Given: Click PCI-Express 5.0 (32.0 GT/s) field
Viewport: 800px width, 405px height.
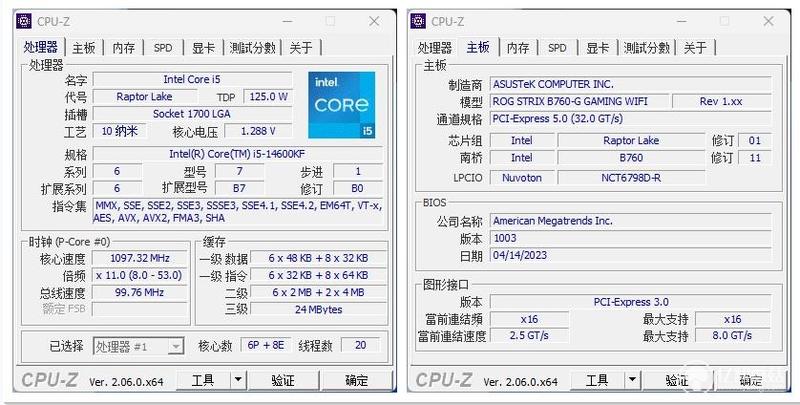Looking at the screenshot, I should (631, 119).
